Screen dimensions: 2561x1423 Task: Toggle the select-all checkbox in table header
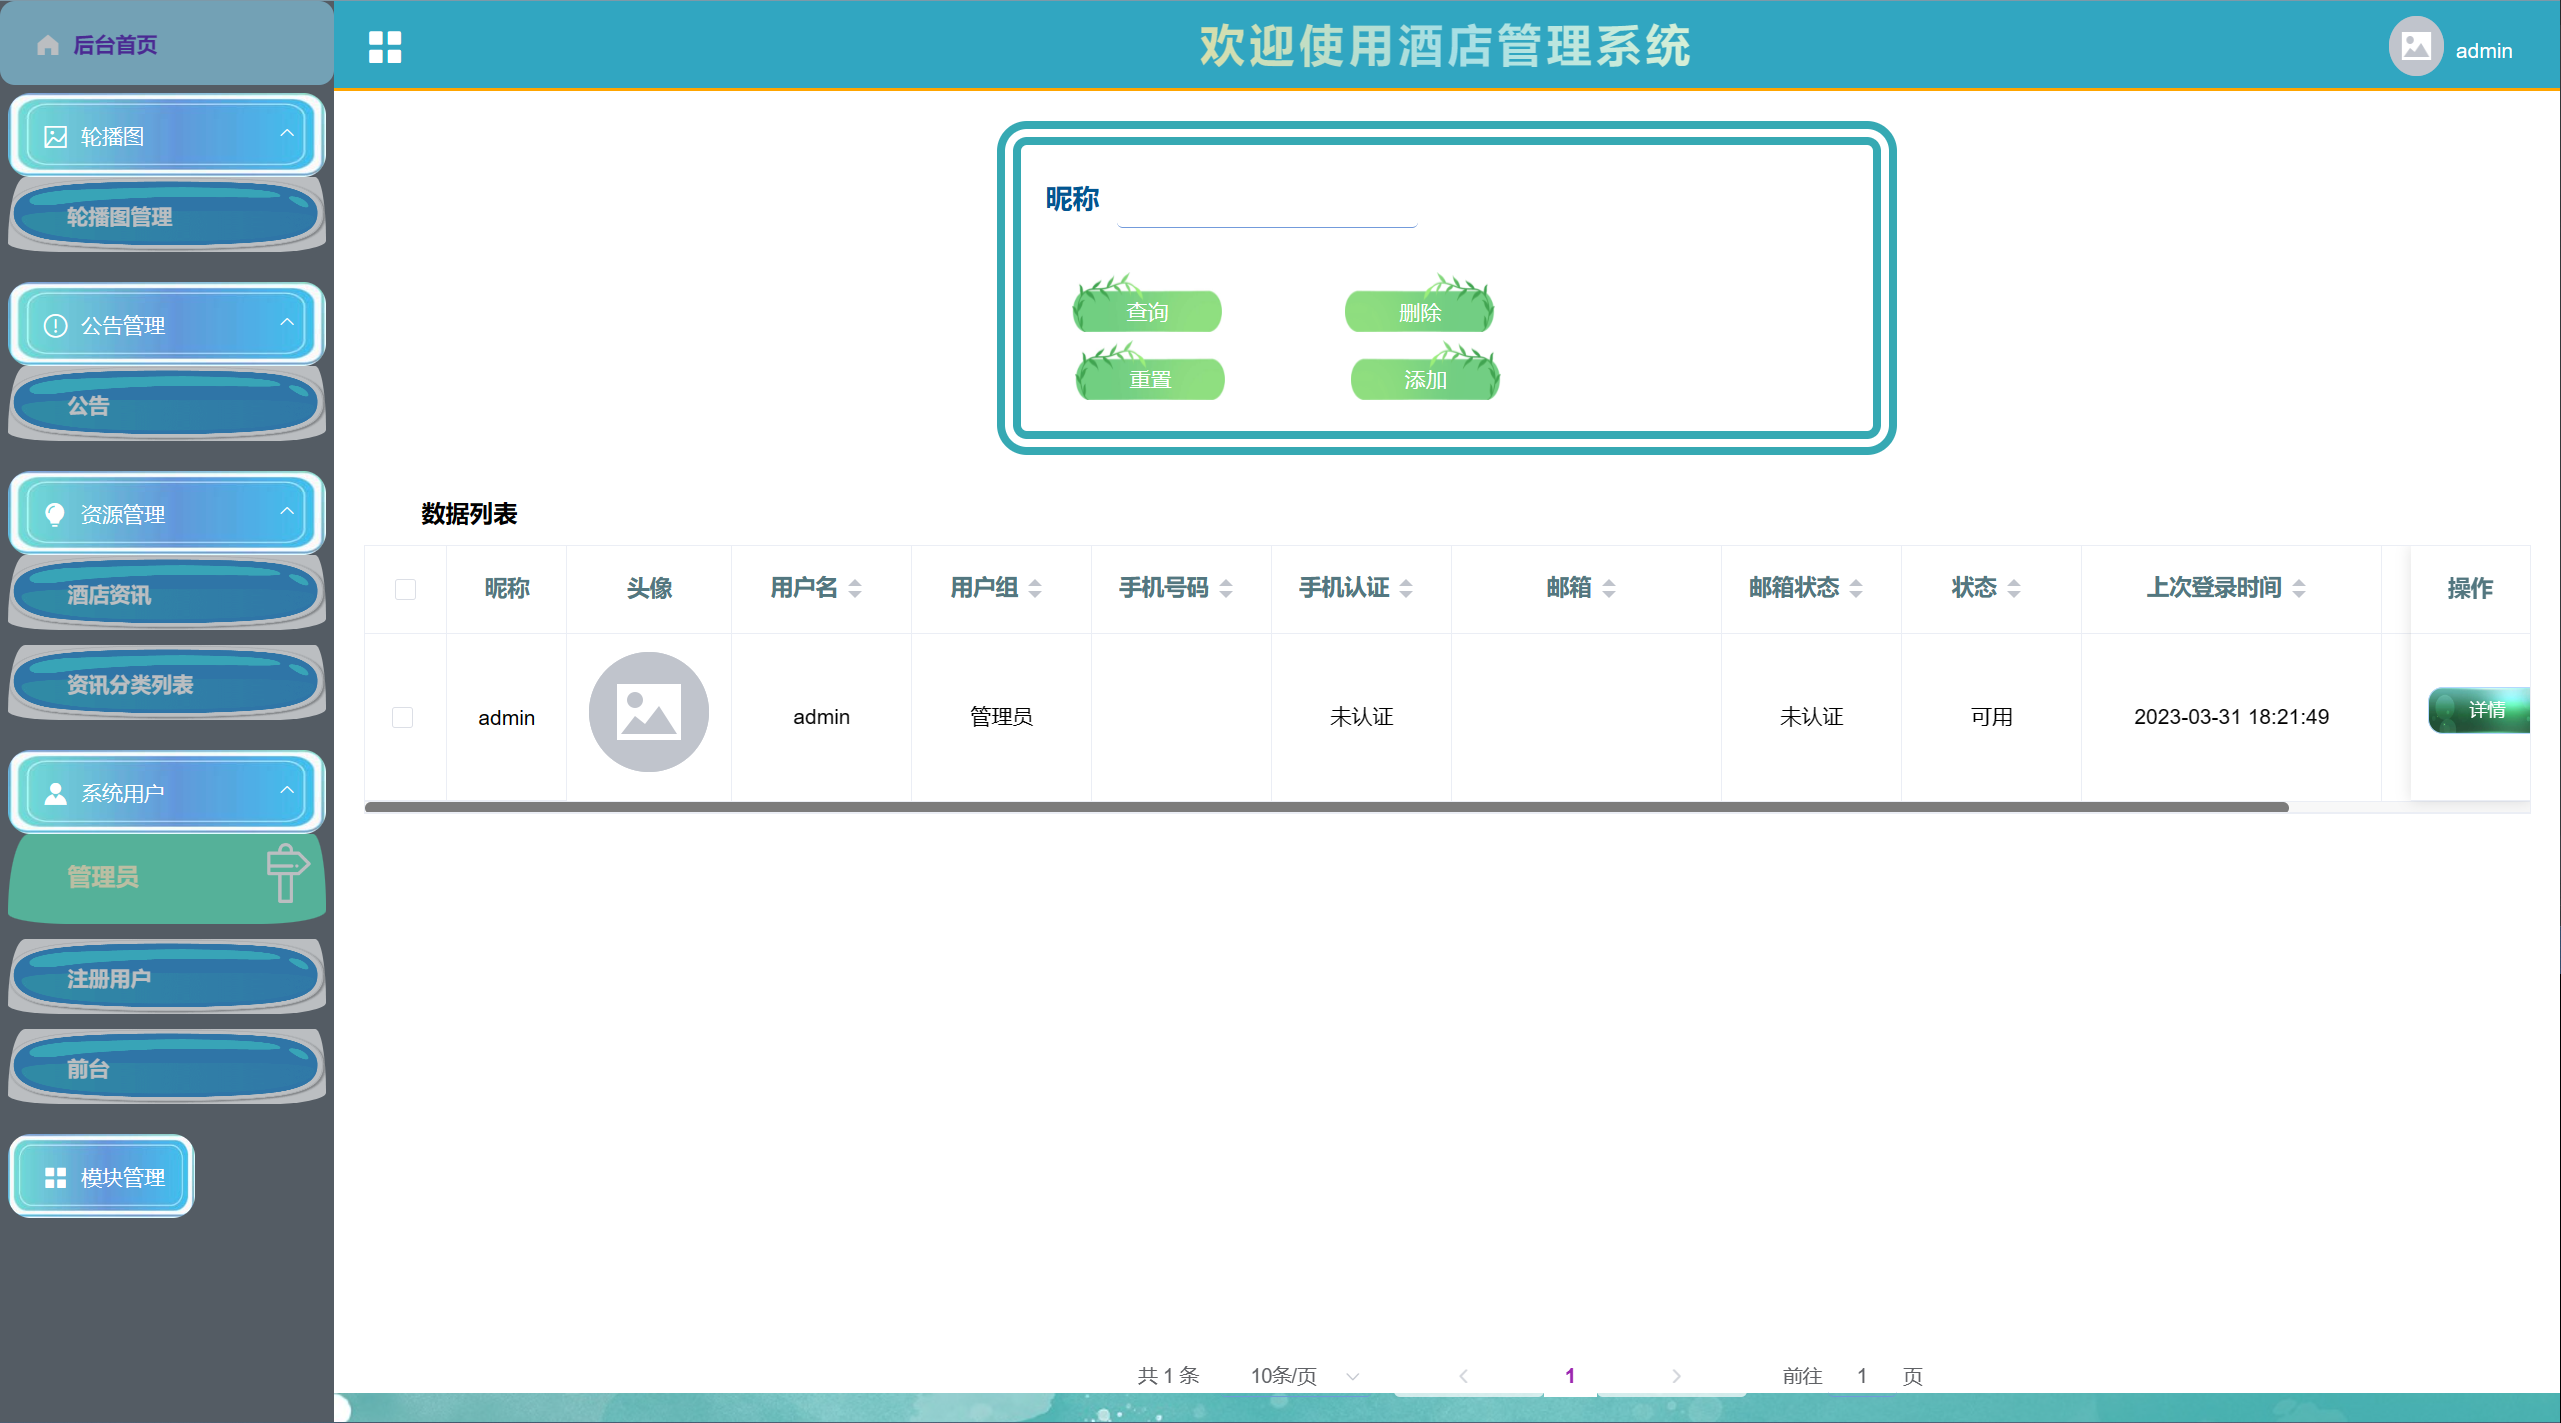[405, 589]
